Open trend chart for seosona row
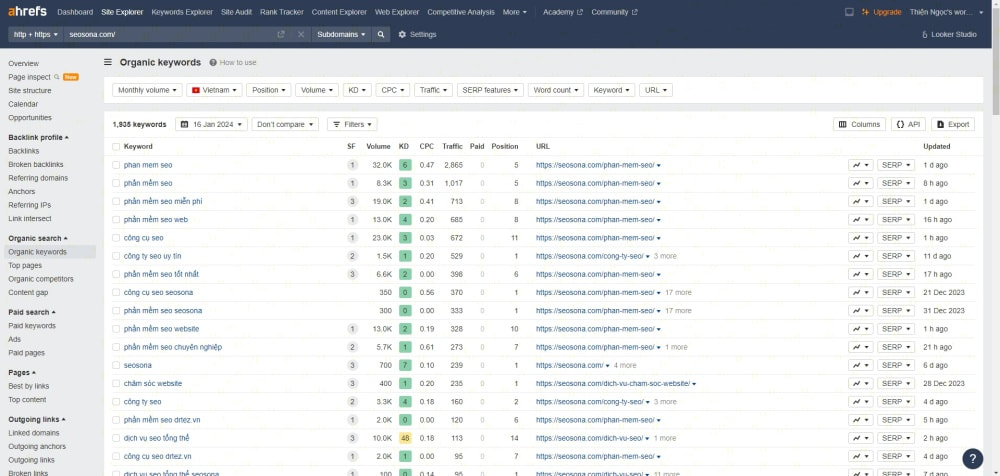Screen dimensions: 1000x476 coord(860,365)
